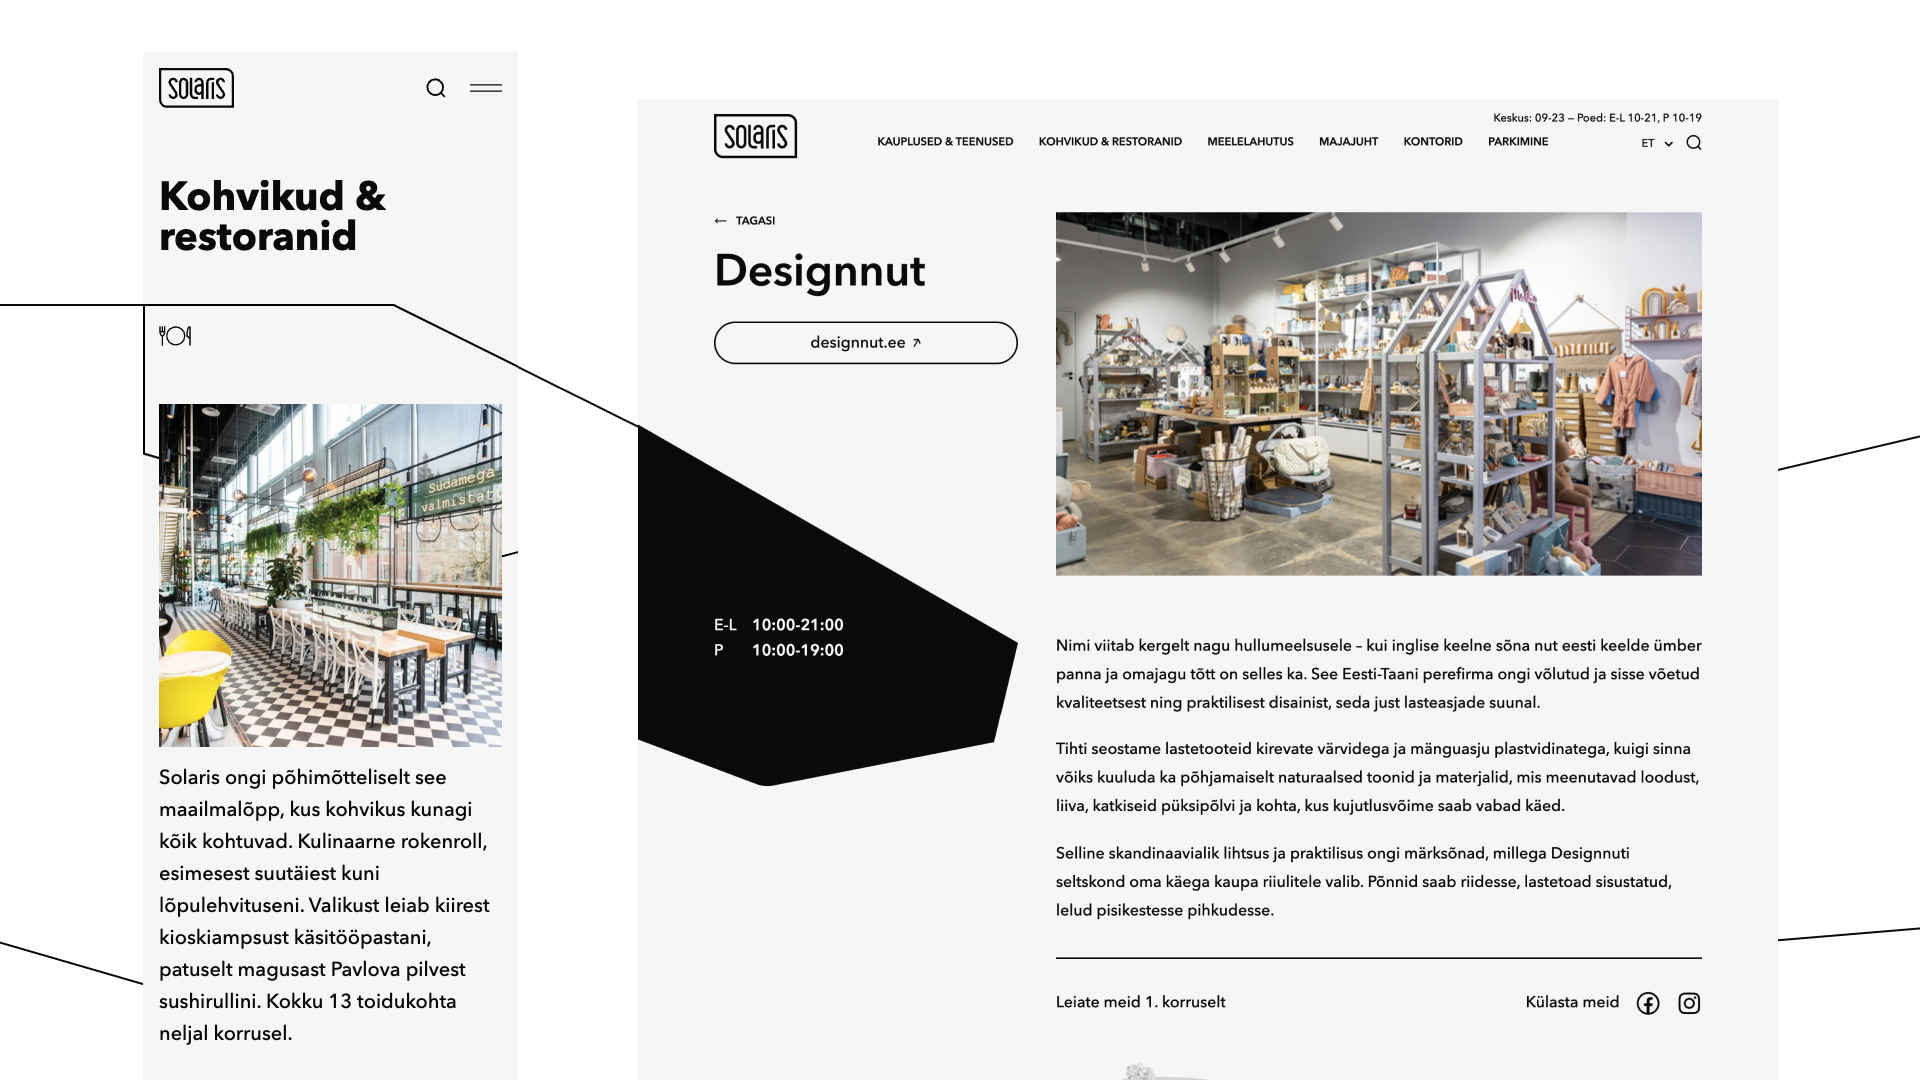Screen dimensions: 1920x1080
Task: Open the Majajuht menu item
Action: click(x=1348, y=142)
